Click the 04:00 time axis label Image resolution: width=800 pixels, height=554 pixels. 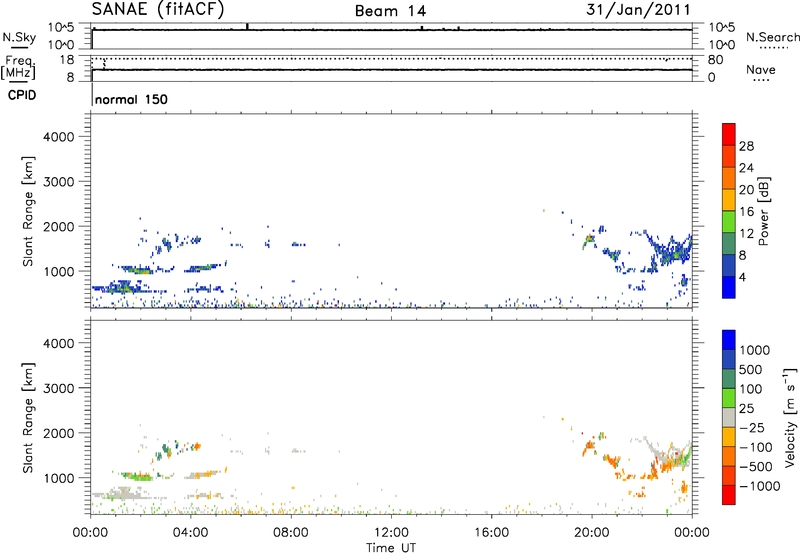tap(190, 533)
